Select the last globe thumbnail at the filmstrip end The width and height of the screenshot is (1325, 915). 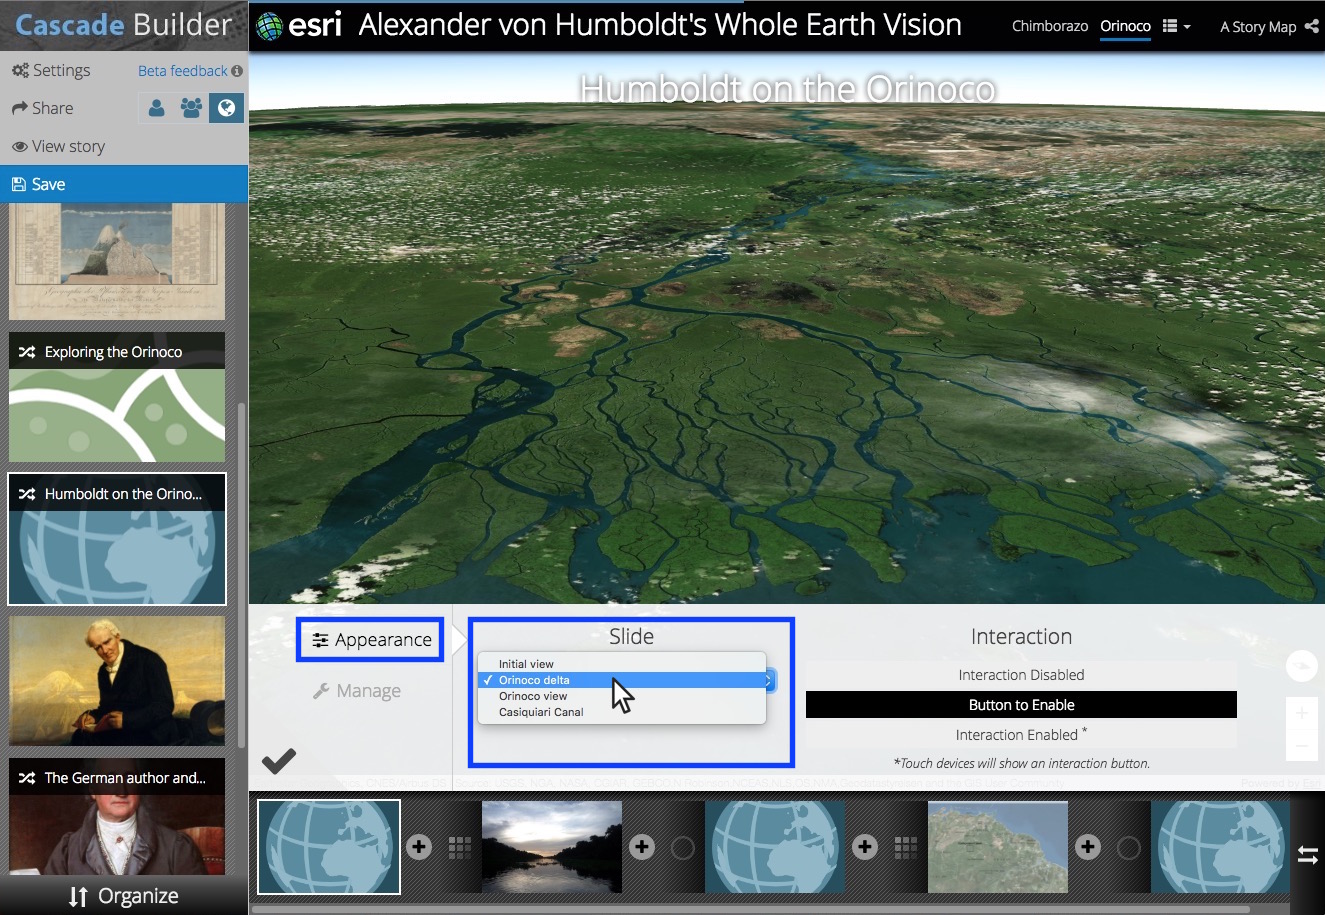coord(1220,847)
